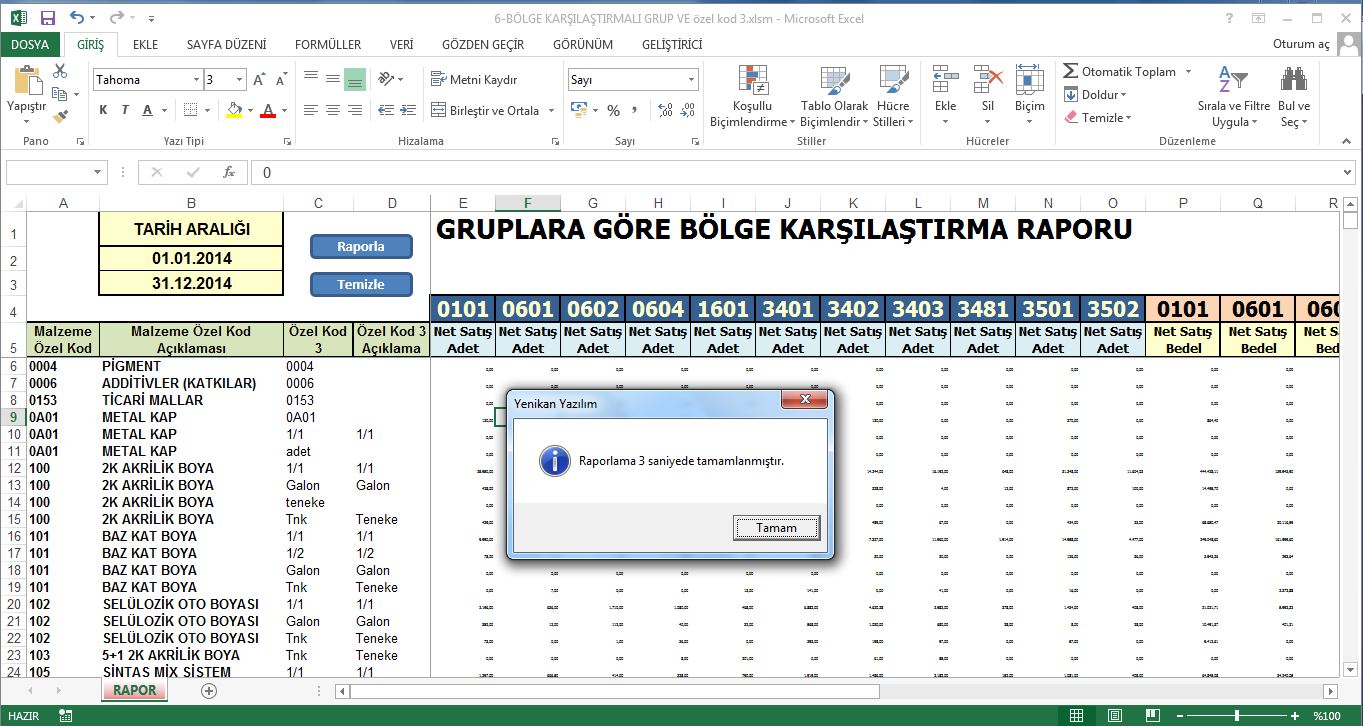The image size is (1363, 726).
Task: Select the RAPOR sheet tab
Action: (x=134, y=690)
